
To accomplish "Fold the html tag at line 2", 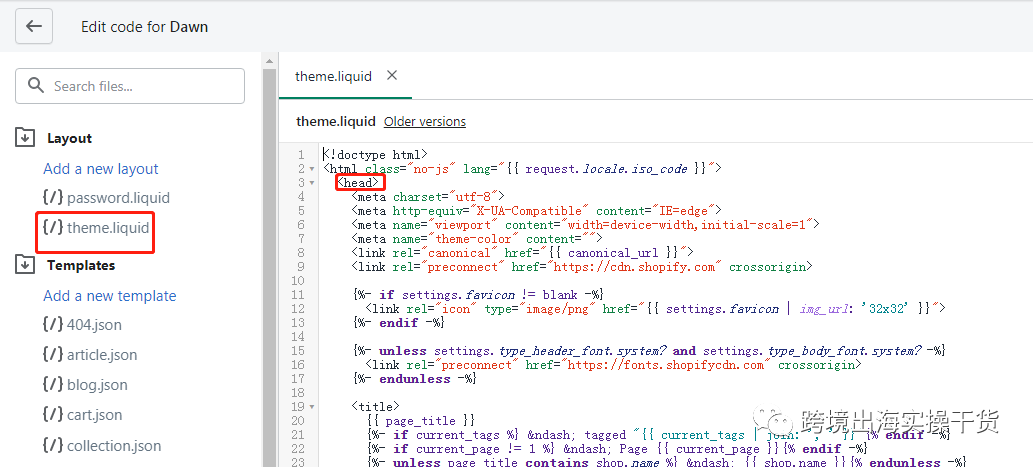I will [312, 169].
